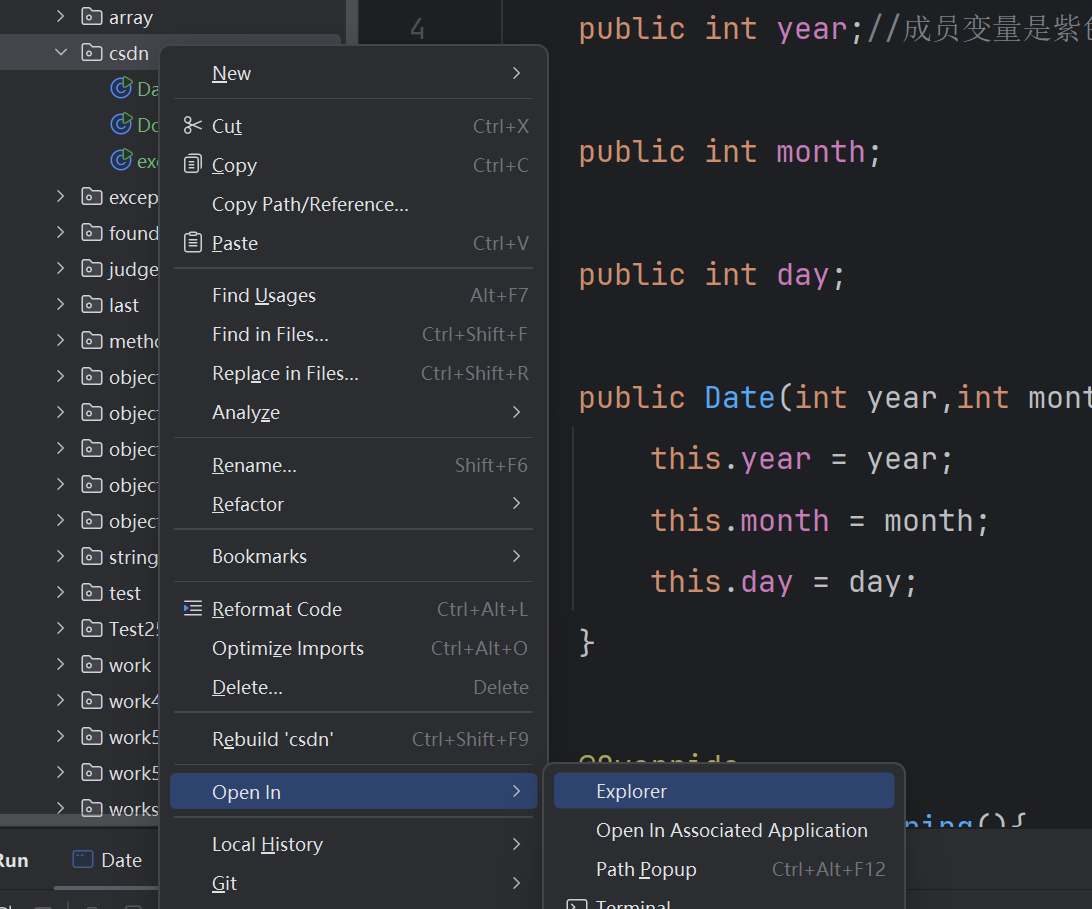This screenshot has height=909, width=1092.
Task: Expand the array folder node
Action: point(61,16)
